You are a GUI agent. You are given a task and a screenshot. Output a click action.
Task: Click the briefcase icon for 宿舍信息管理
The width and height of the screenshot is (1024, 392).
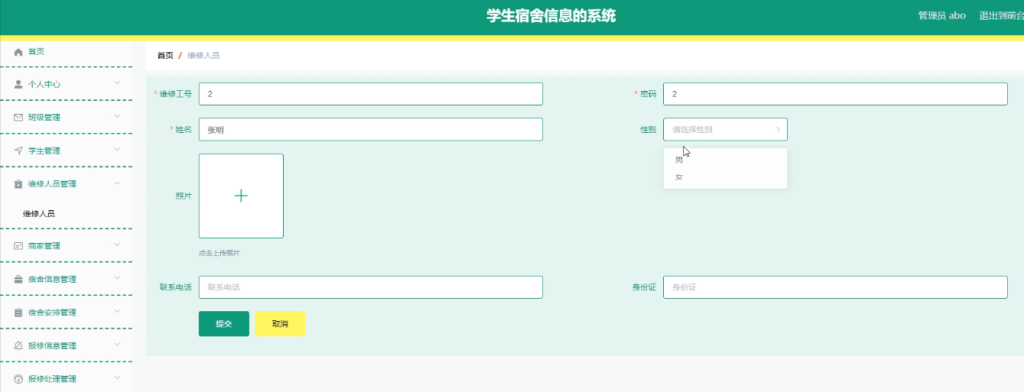[18, 280]
